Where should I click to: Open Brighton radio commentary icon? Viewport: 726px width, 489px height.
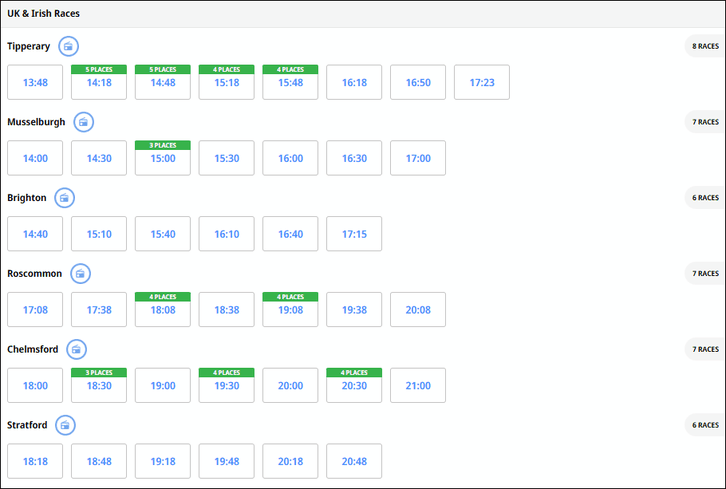(x=65, y=198)
